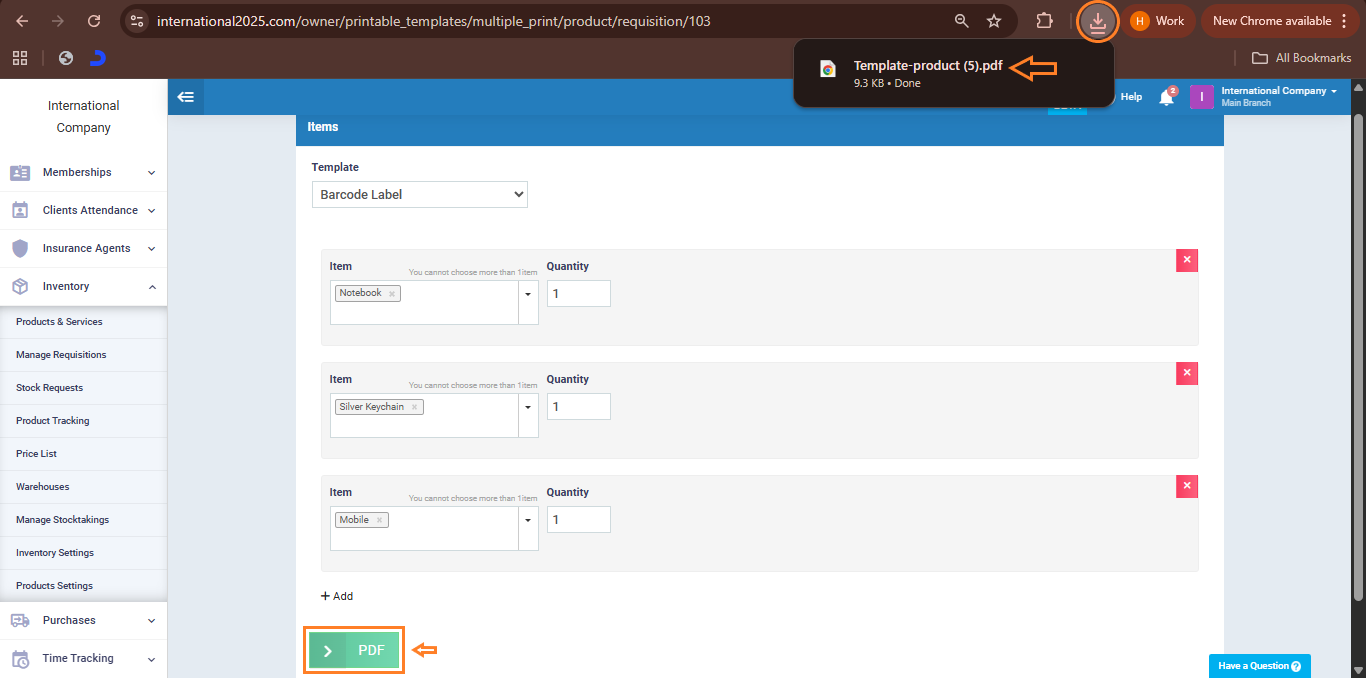The width and height of the screenshot is (1366, 678).
Task: Expand the Mobile item selector arrow
Action: 528,520
